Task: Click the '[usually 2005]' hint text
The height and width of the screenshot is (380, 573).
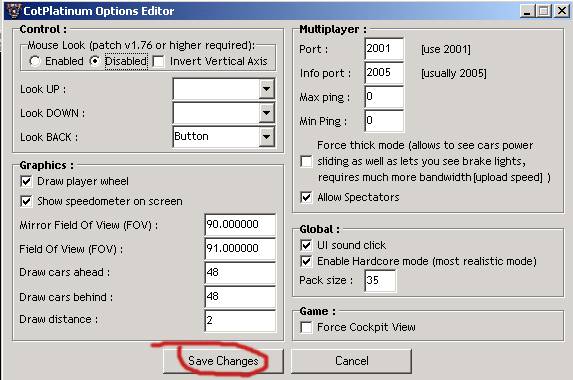Action: (x=454, y=73)
